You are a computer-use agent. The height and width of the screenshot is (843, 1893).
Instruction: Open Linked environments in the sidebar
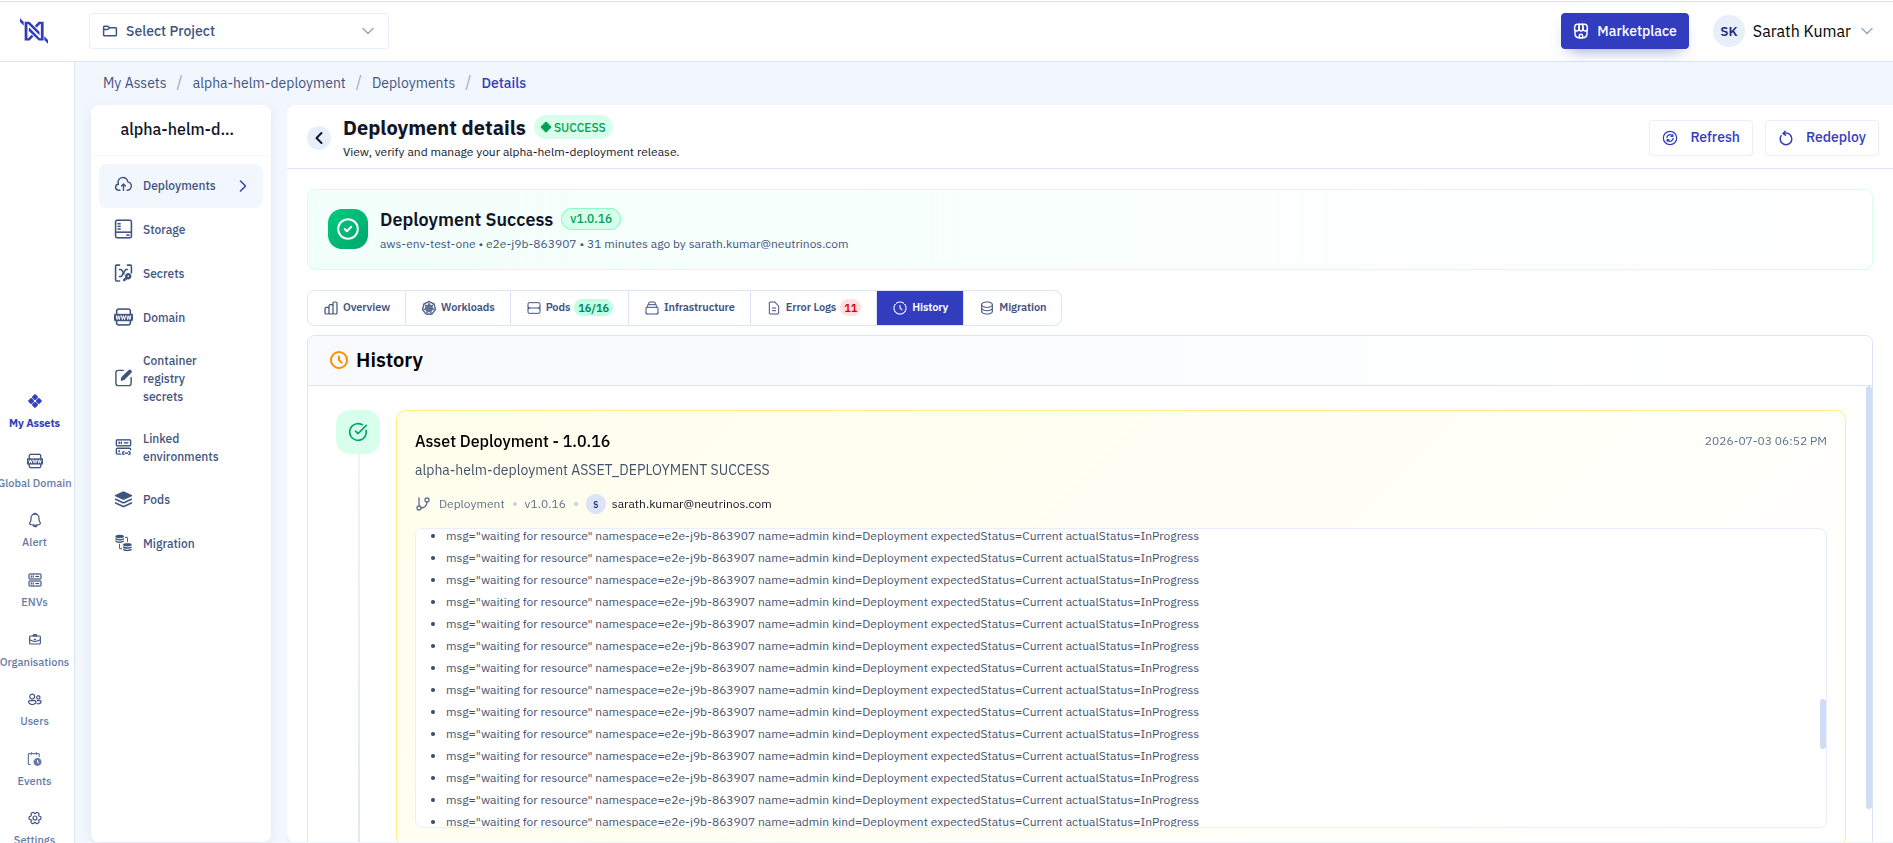pos(181,447)
